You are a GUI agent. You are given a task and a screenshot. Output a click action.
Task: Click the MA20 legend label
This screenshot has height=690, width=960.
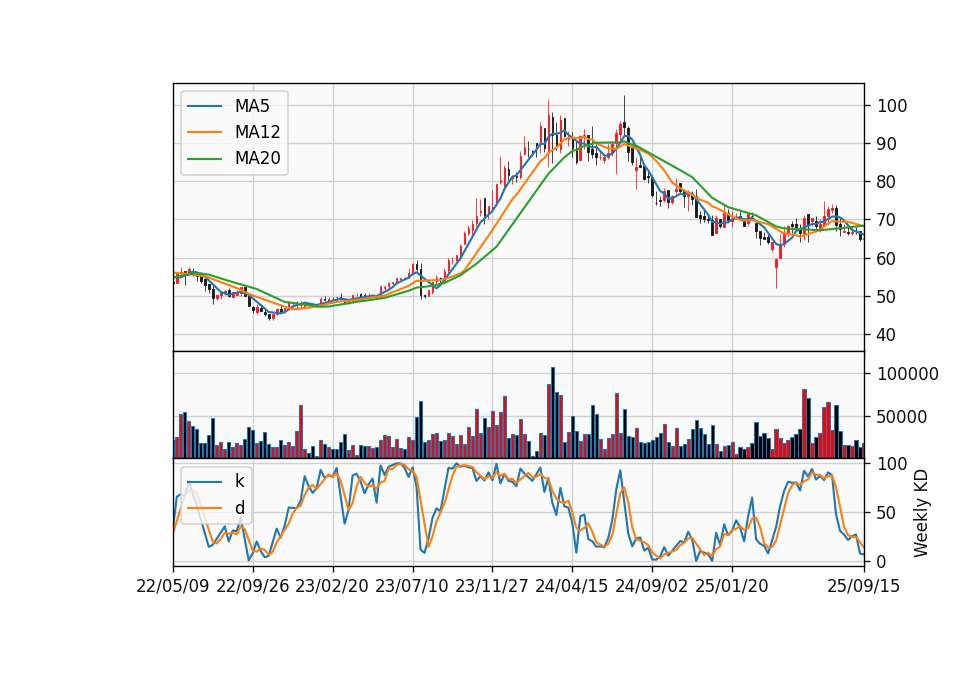(257, 158)
